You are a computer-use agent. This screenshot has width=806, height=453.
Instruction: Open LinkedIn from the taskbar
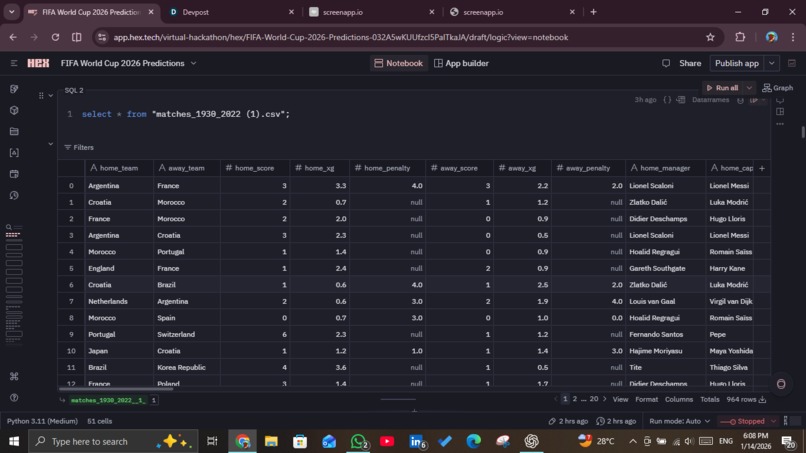click(x=416, y=441)
